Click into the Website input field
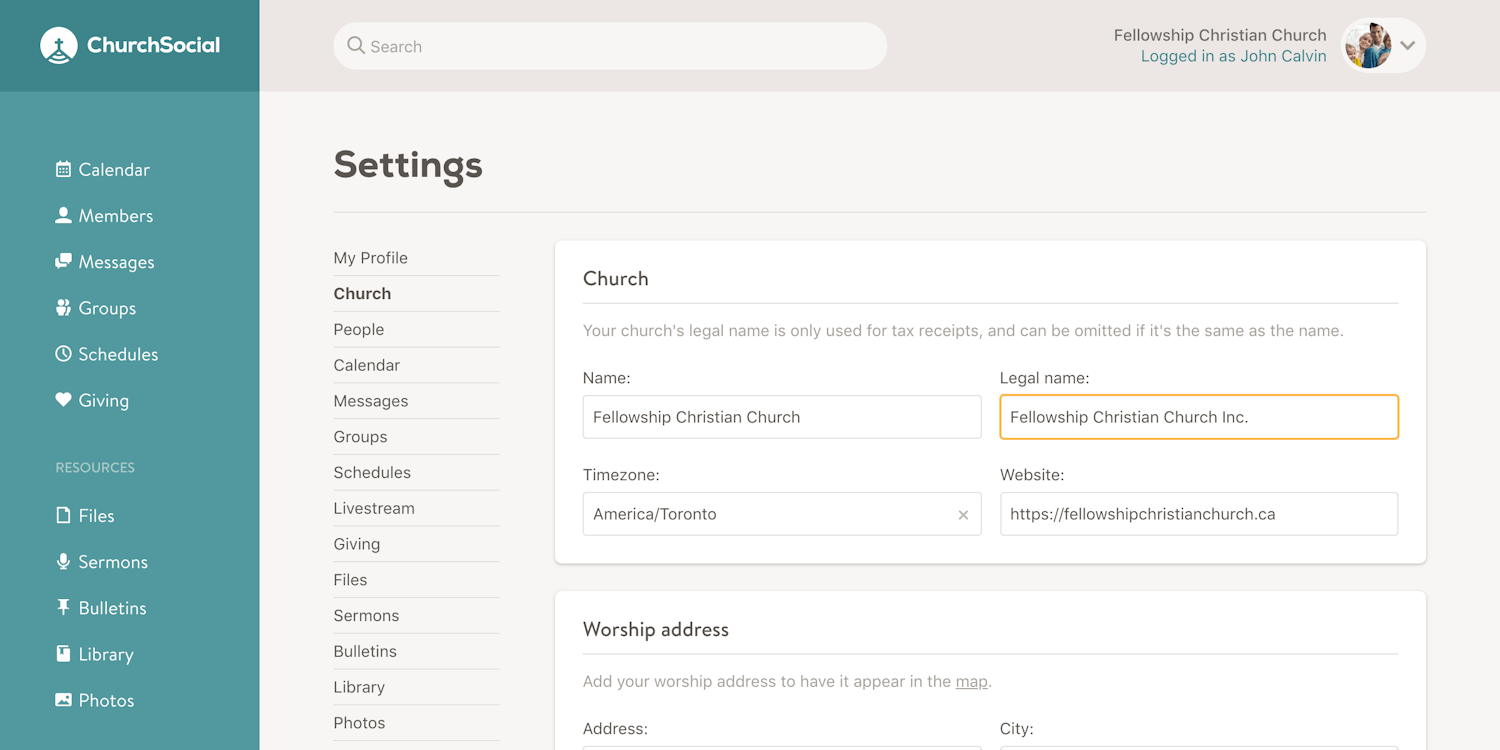Screen dimensions: 1500x750 point(1198,514)
